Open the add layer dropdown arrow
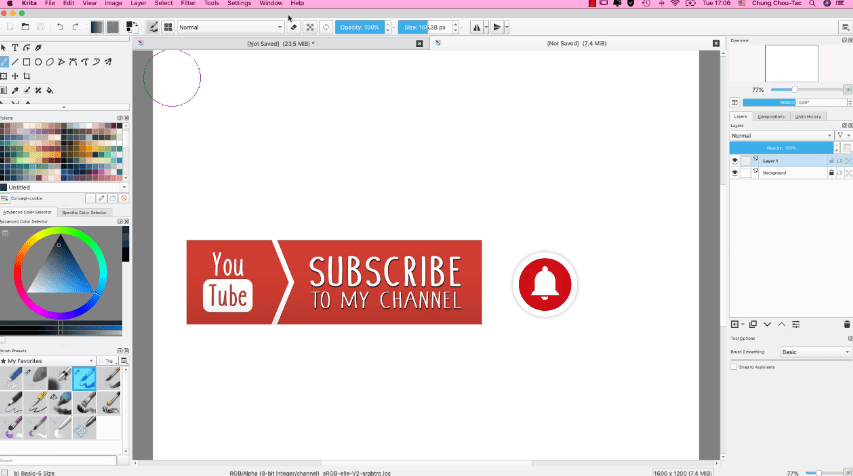 pyautogui.click(x=743, y=324)
